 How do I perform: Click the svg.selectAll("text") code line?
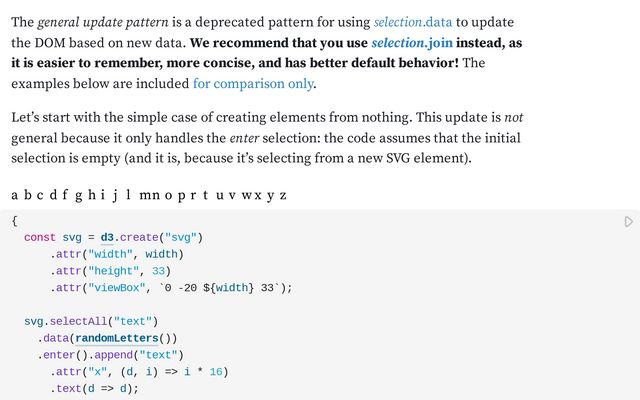(x=90, y=321)
